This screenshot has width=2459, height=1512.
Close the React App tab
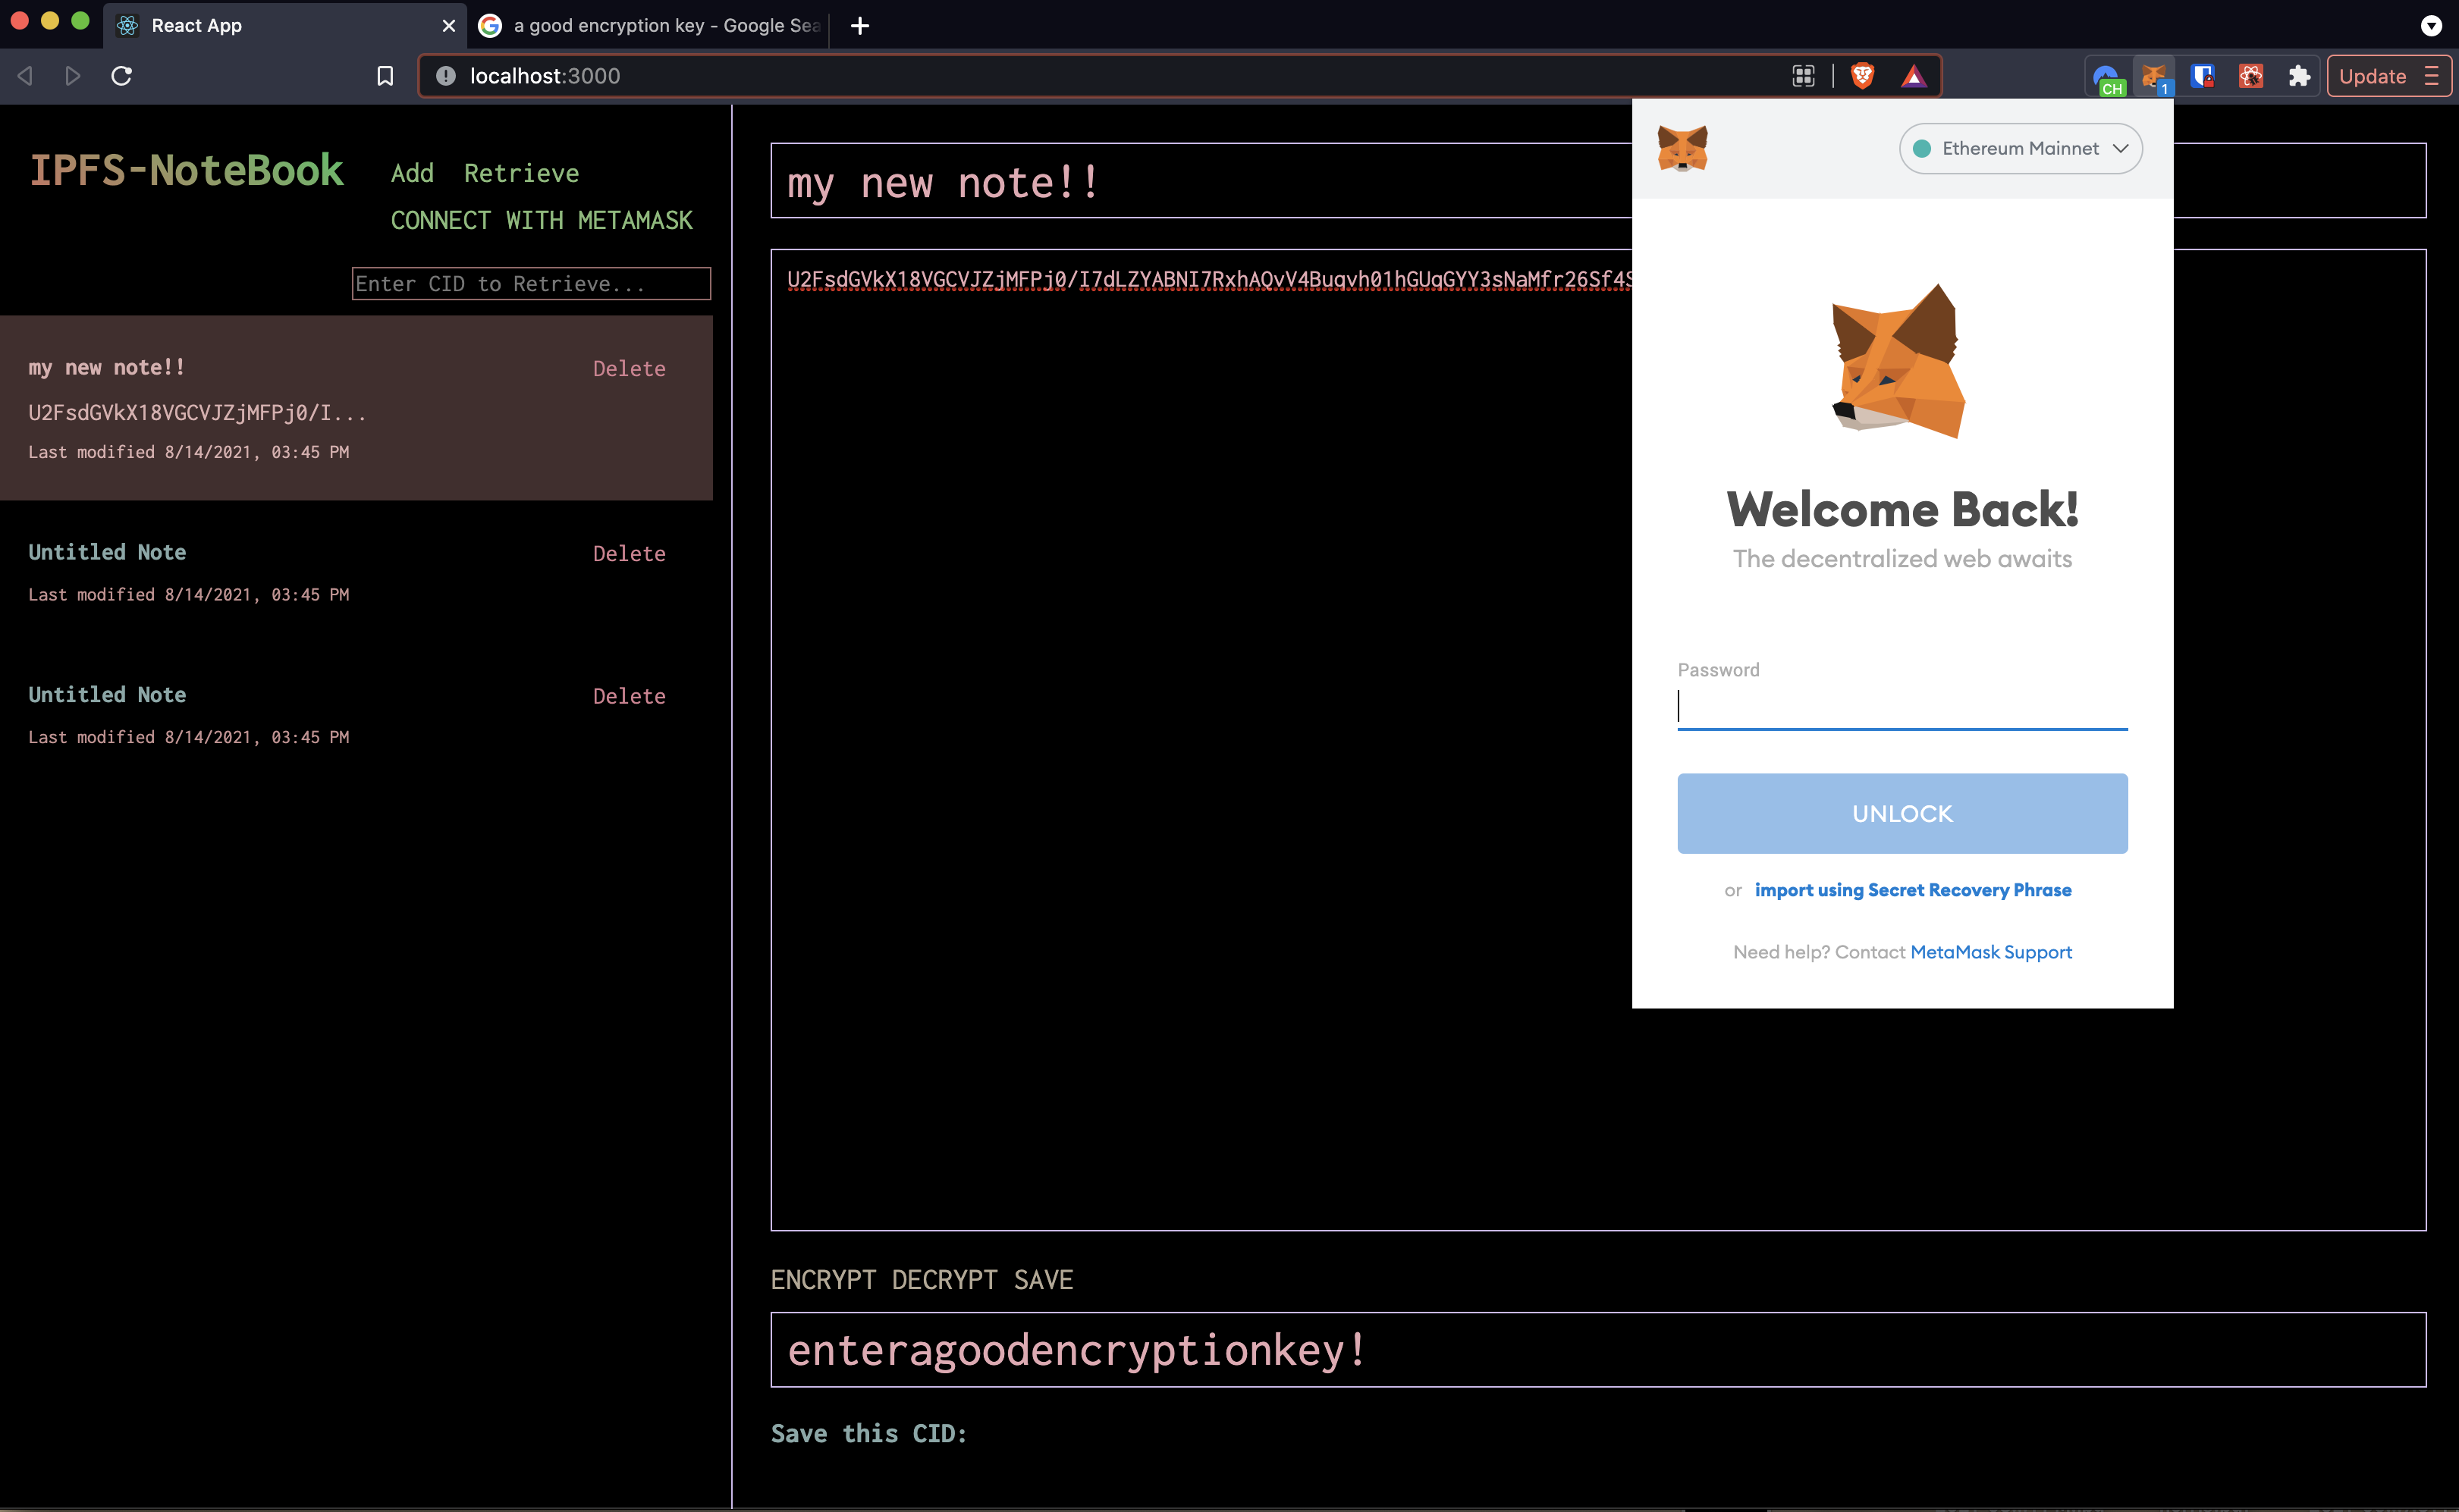448,26
